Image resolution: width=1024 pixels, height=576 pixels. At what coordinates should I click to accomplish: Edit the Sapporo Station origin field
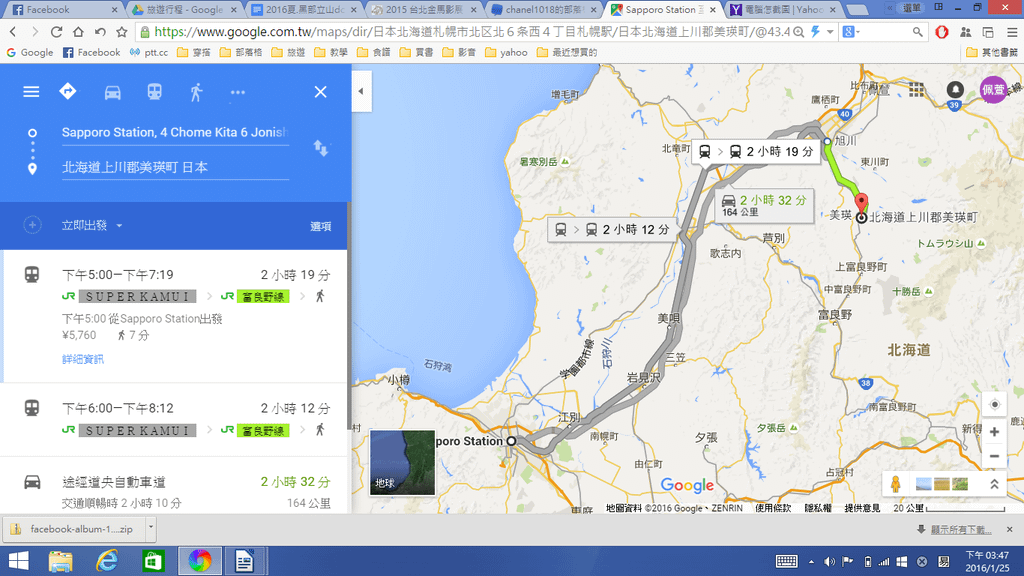click(175, 133)
